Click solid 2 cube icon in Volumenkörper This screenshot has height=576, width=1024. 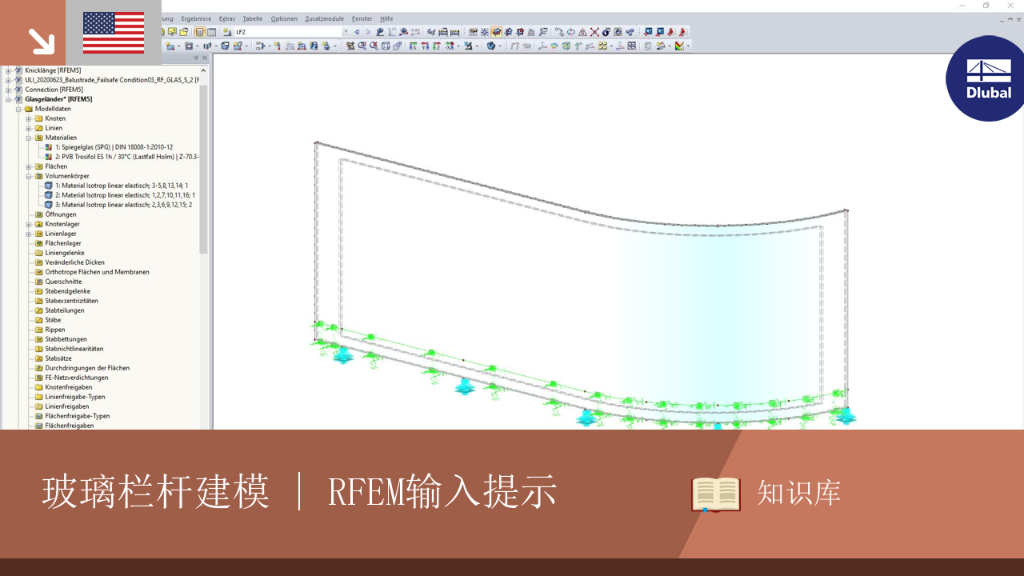(48, 195)
